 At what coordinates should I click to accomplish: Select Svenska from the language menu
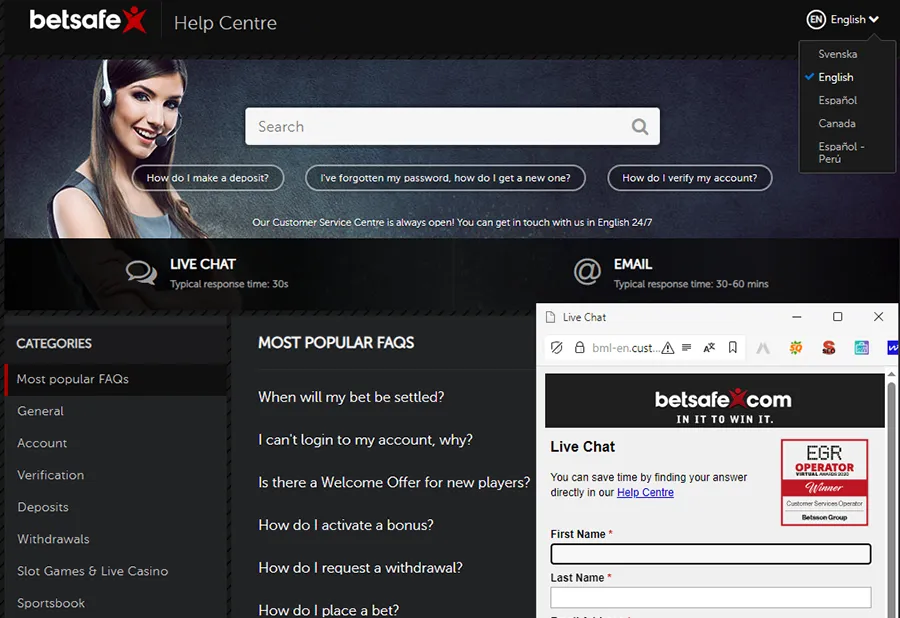pyautogui.click(x=837, y=54)
